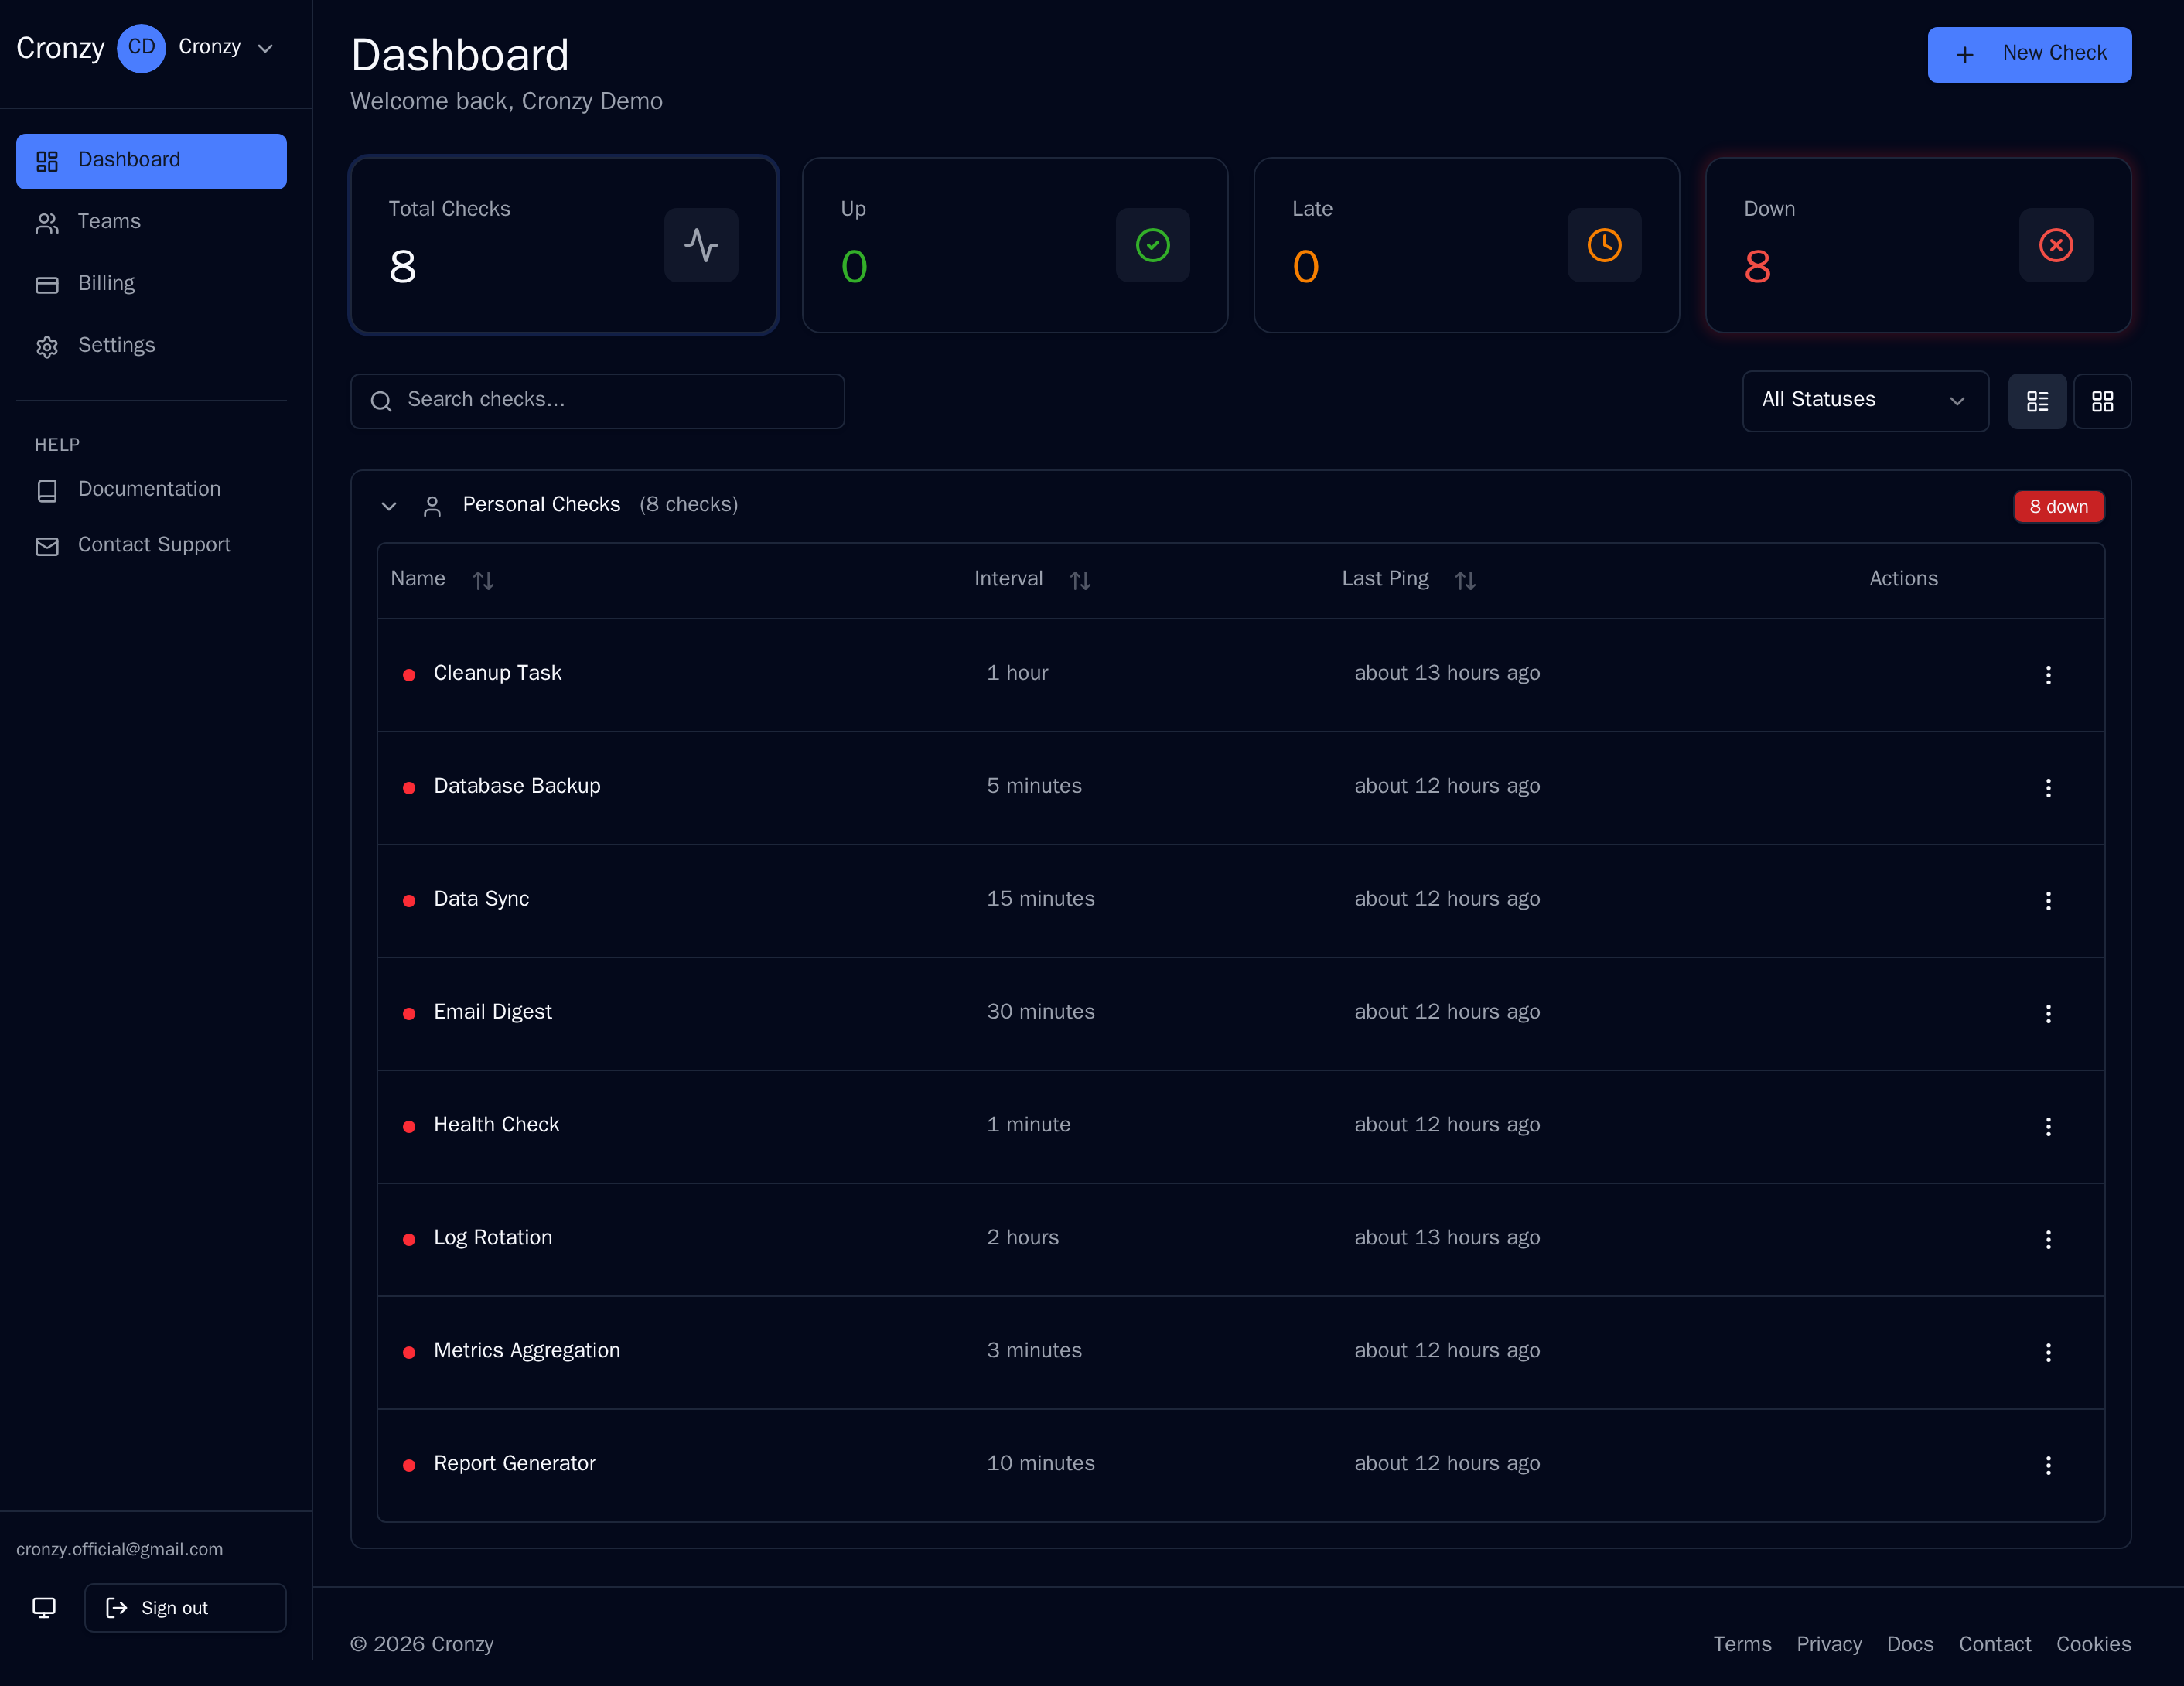Sort checks by Last Ping column
Viewport: 2184px width, 1686px height.
click(x=1464, y=580)
